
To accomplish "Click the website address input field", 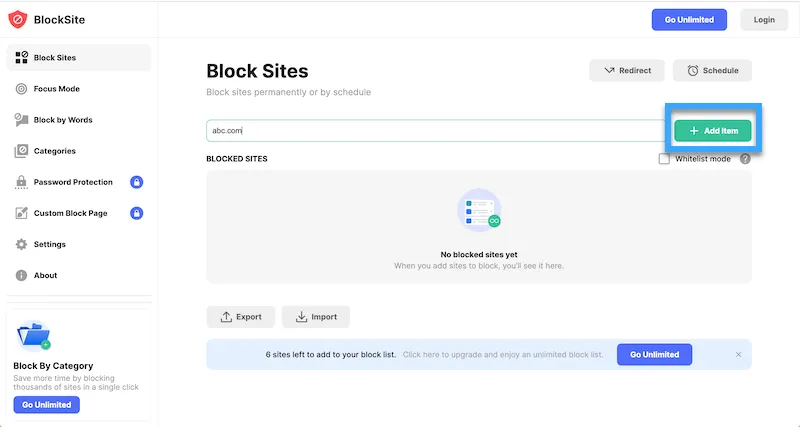I will tap(436, 131).
